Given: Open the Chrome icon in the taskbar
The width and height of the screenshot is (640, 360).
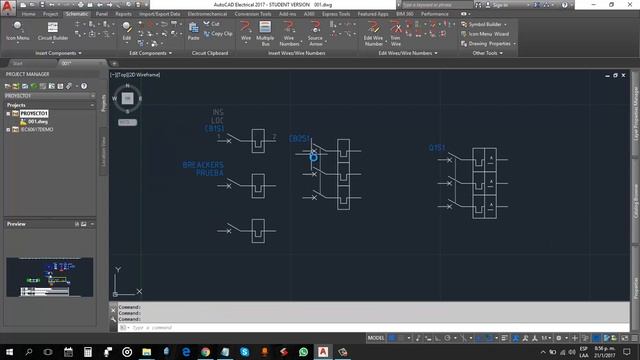Looking at the screenshot, I should (x=205, y=352).
